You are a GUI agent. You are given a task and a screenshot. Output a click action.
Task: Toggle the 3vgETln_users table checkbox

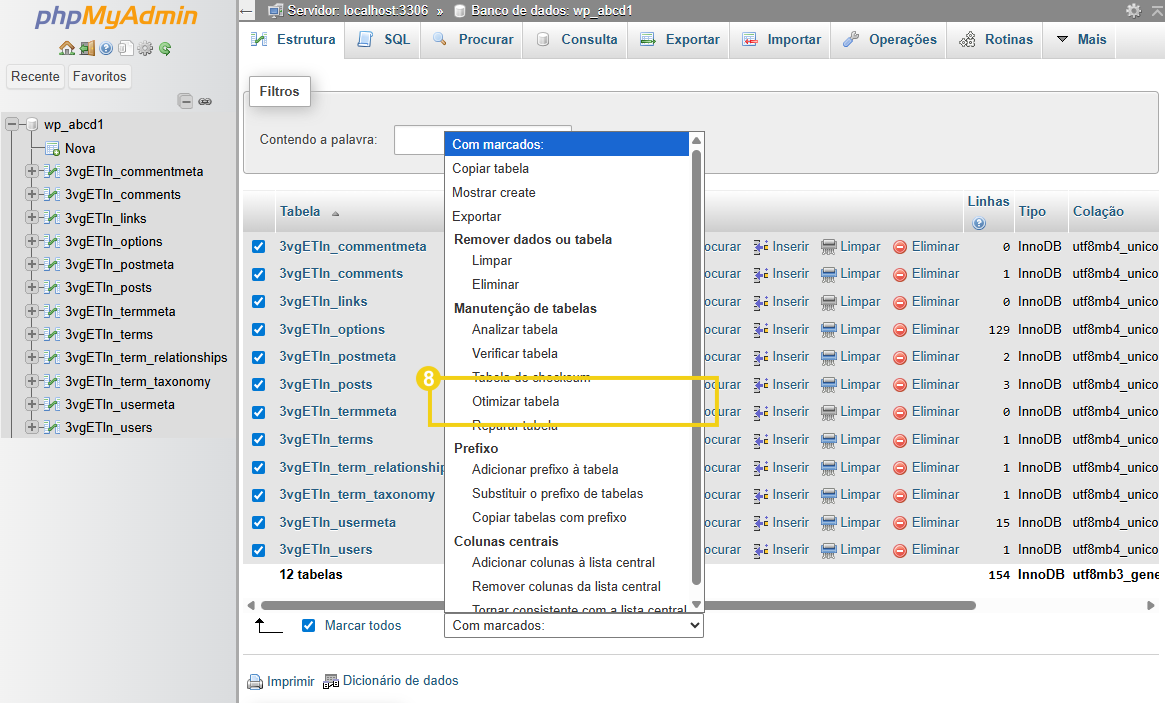point(259,549)
